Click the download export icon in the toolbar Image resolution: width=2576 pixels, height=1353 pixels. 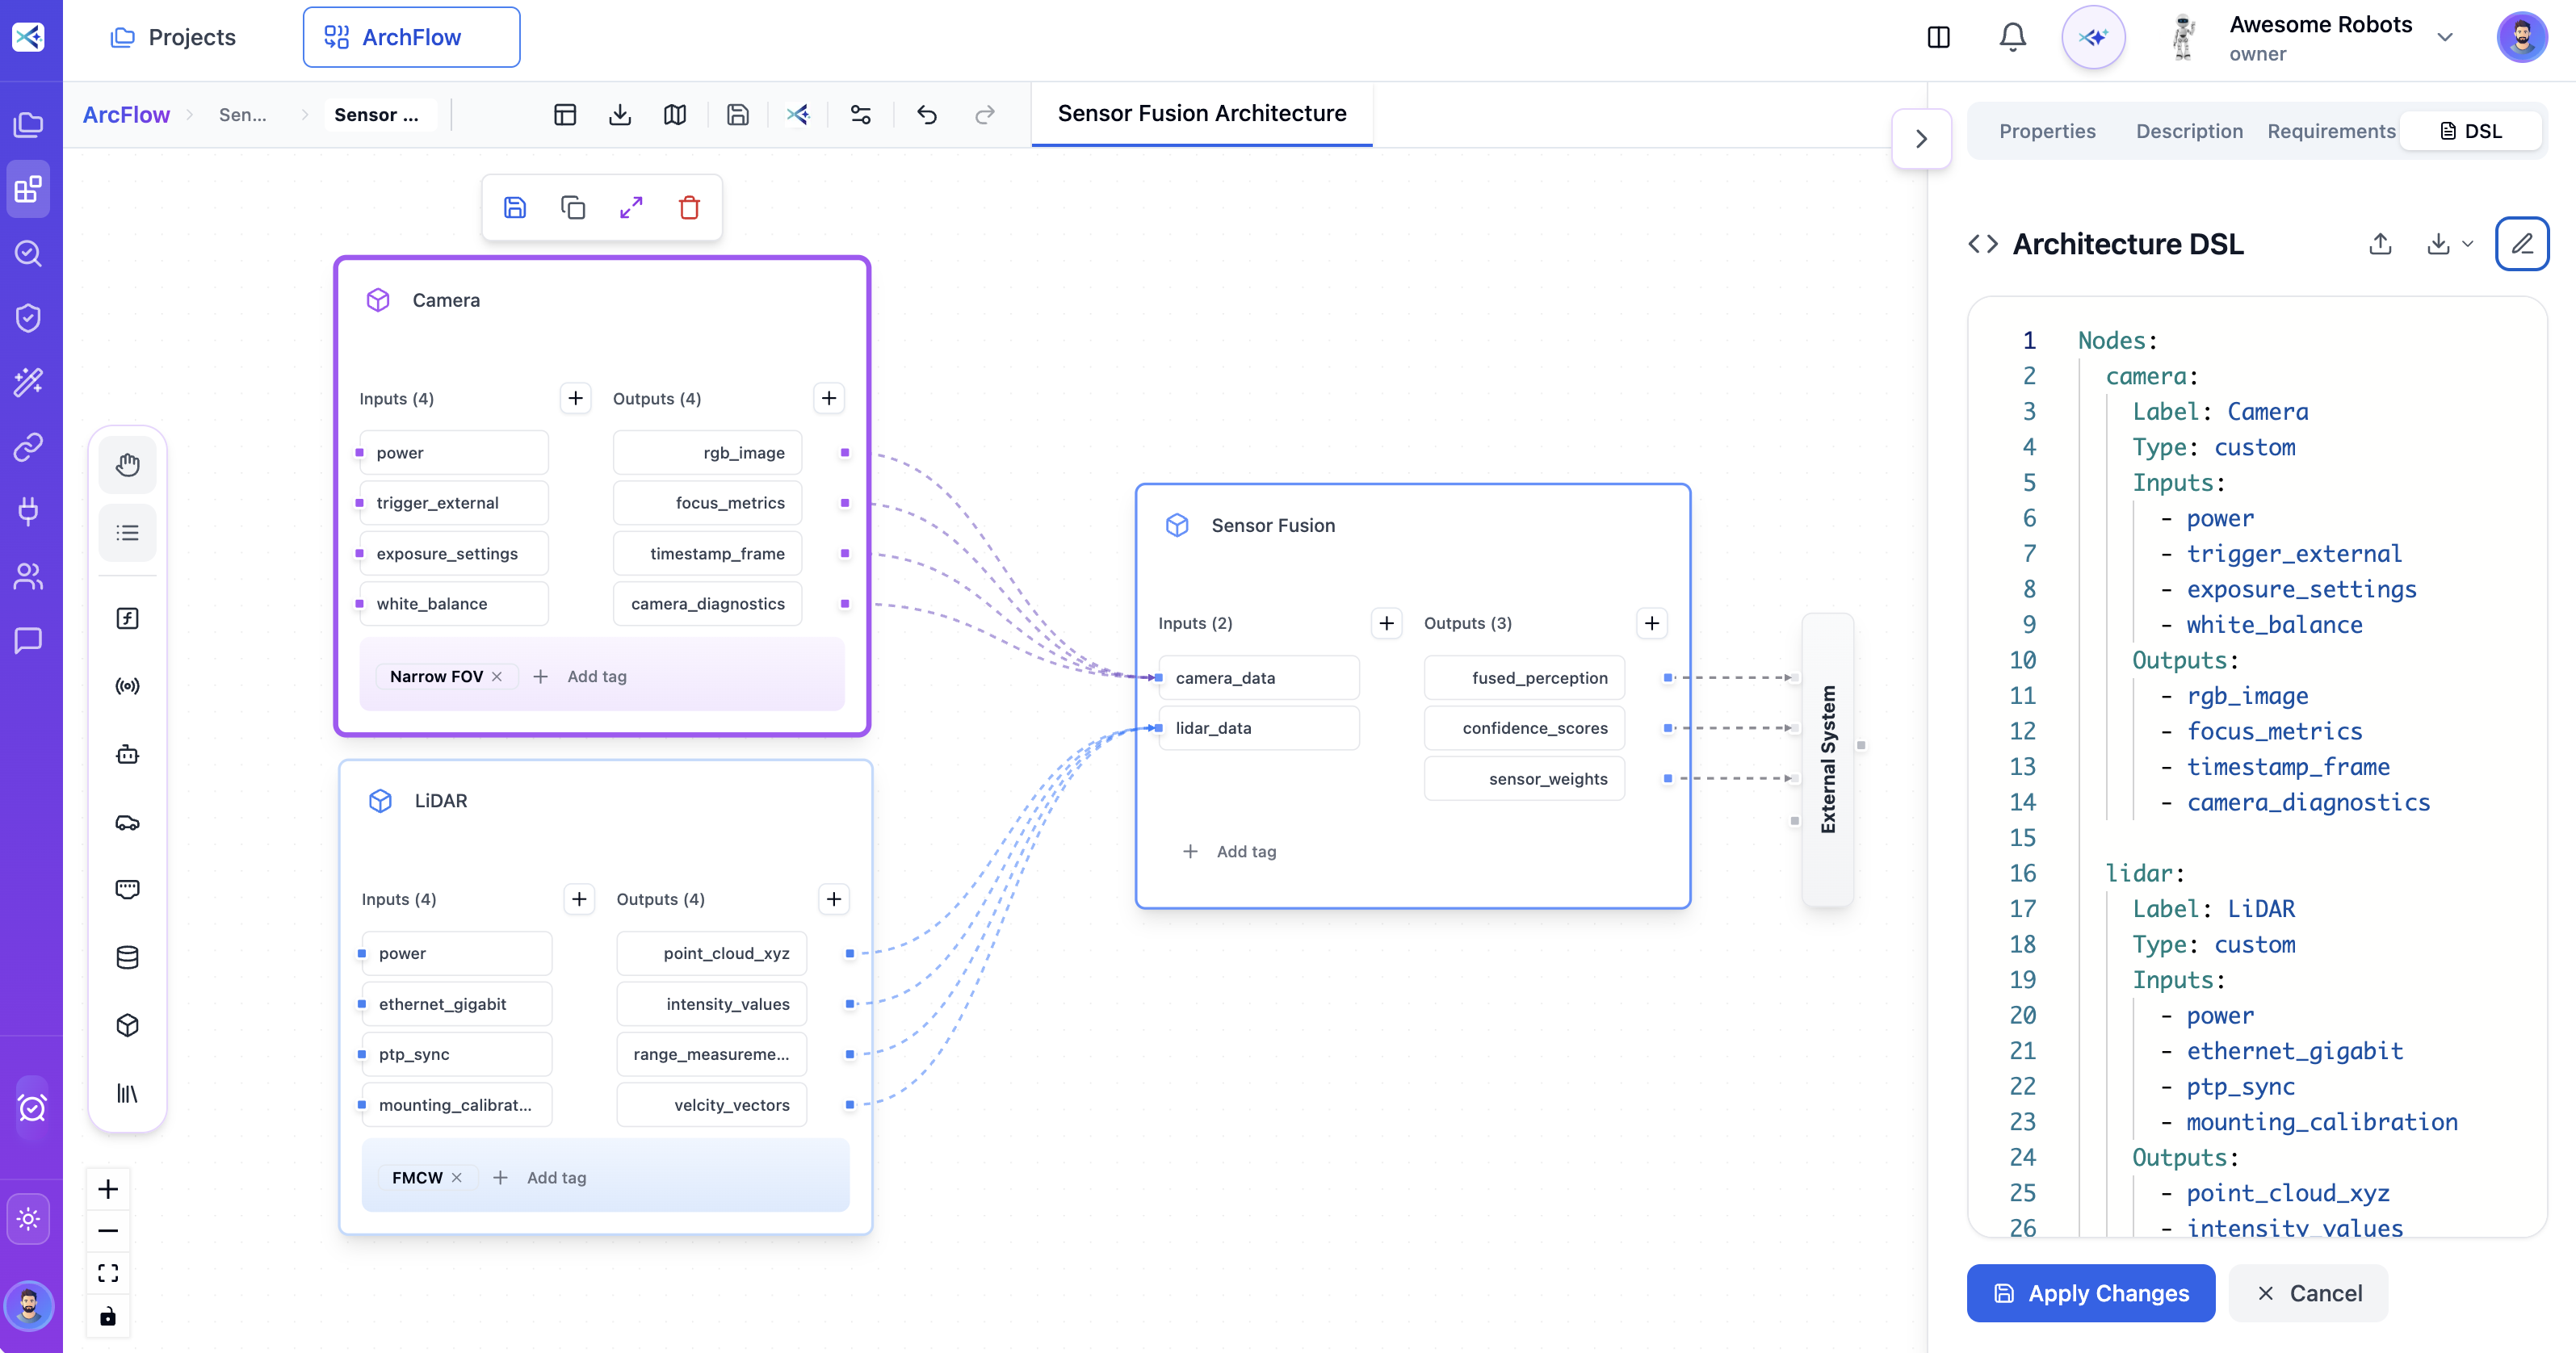(x=620, y=114)
